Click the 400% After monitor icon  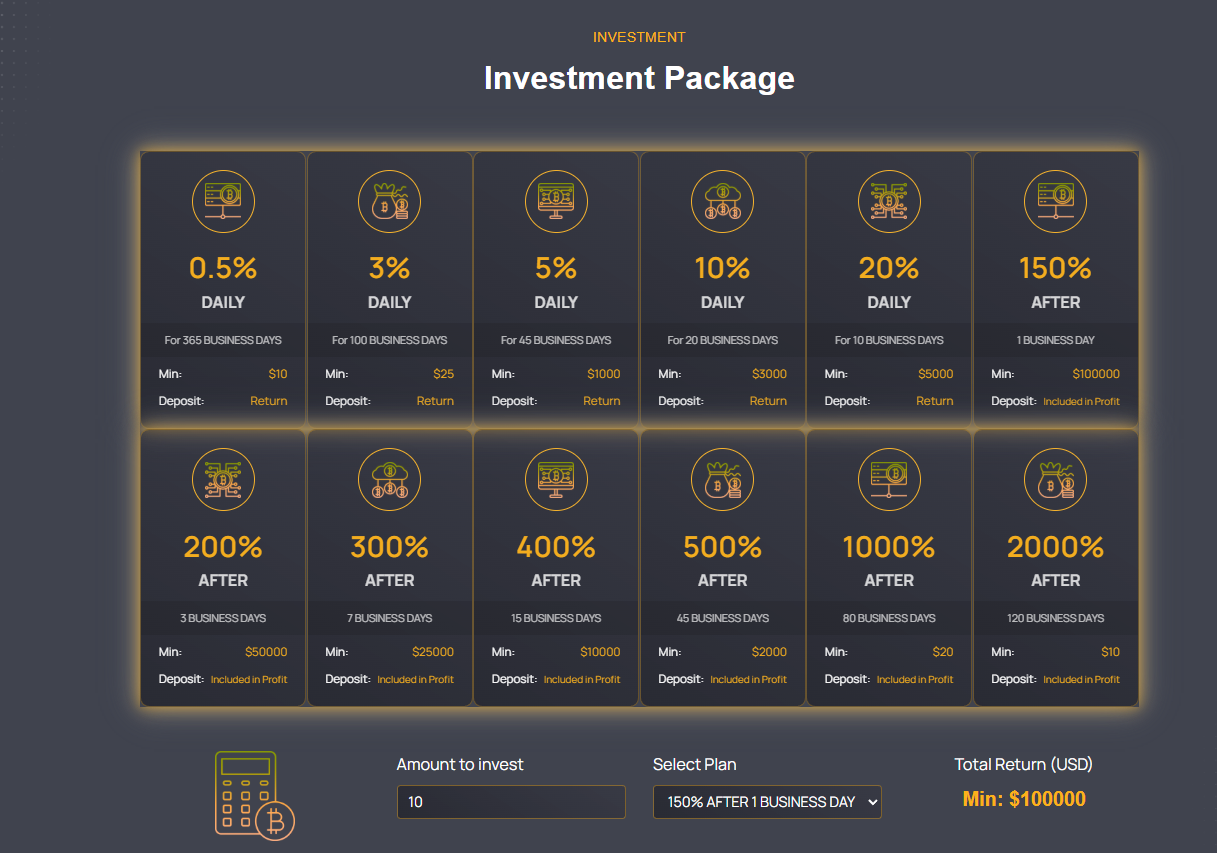556,479
